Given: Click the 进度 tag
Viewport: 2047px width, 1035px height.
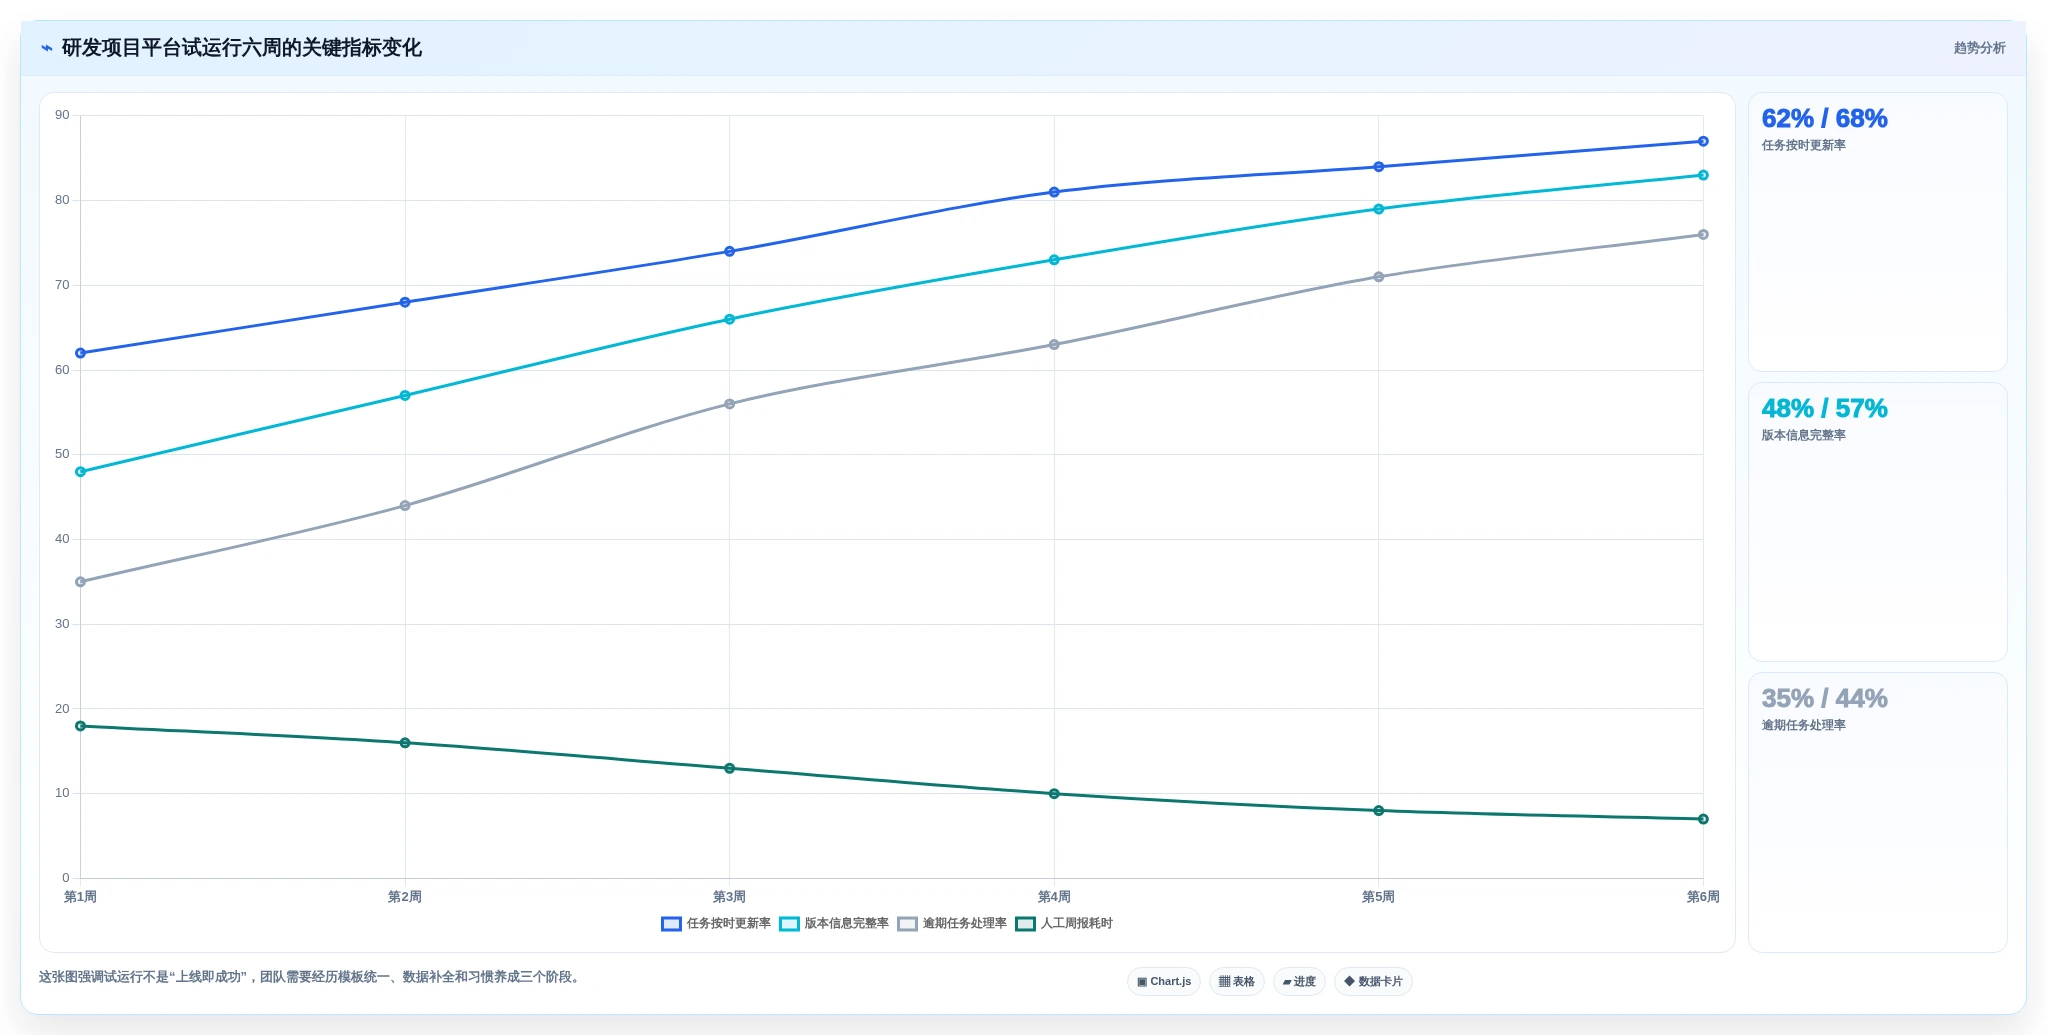Looking at the screenshot, I should pyautogui.click(x=1299, y=982).
